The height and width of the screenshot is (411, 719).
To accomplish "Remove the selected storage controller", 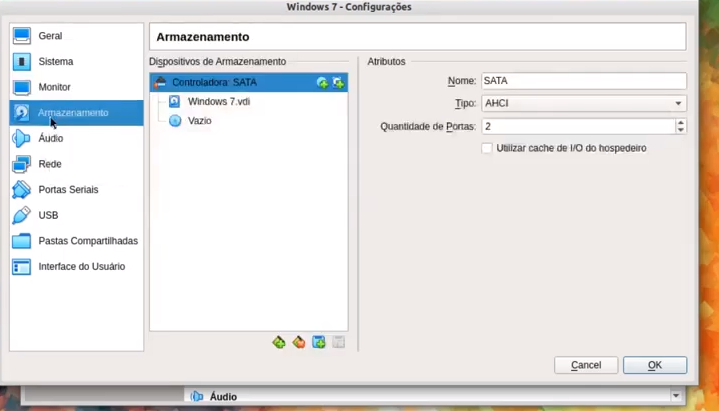I will 299,342.
